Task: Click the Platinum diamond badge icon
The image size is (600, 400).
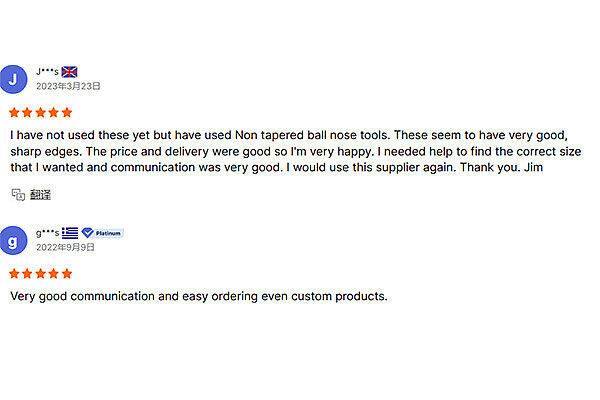Action: (x=88, y=233)
